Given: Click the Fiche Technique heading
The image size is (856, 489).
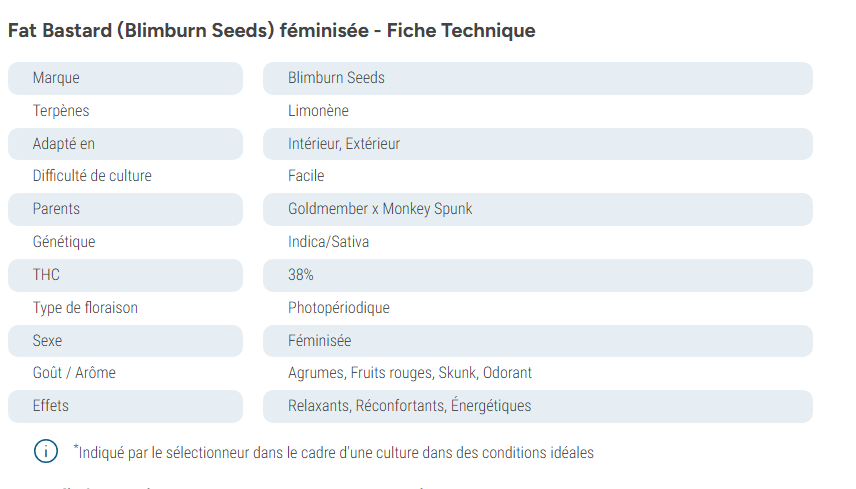Looking at the screenshot, I should 271,31.
